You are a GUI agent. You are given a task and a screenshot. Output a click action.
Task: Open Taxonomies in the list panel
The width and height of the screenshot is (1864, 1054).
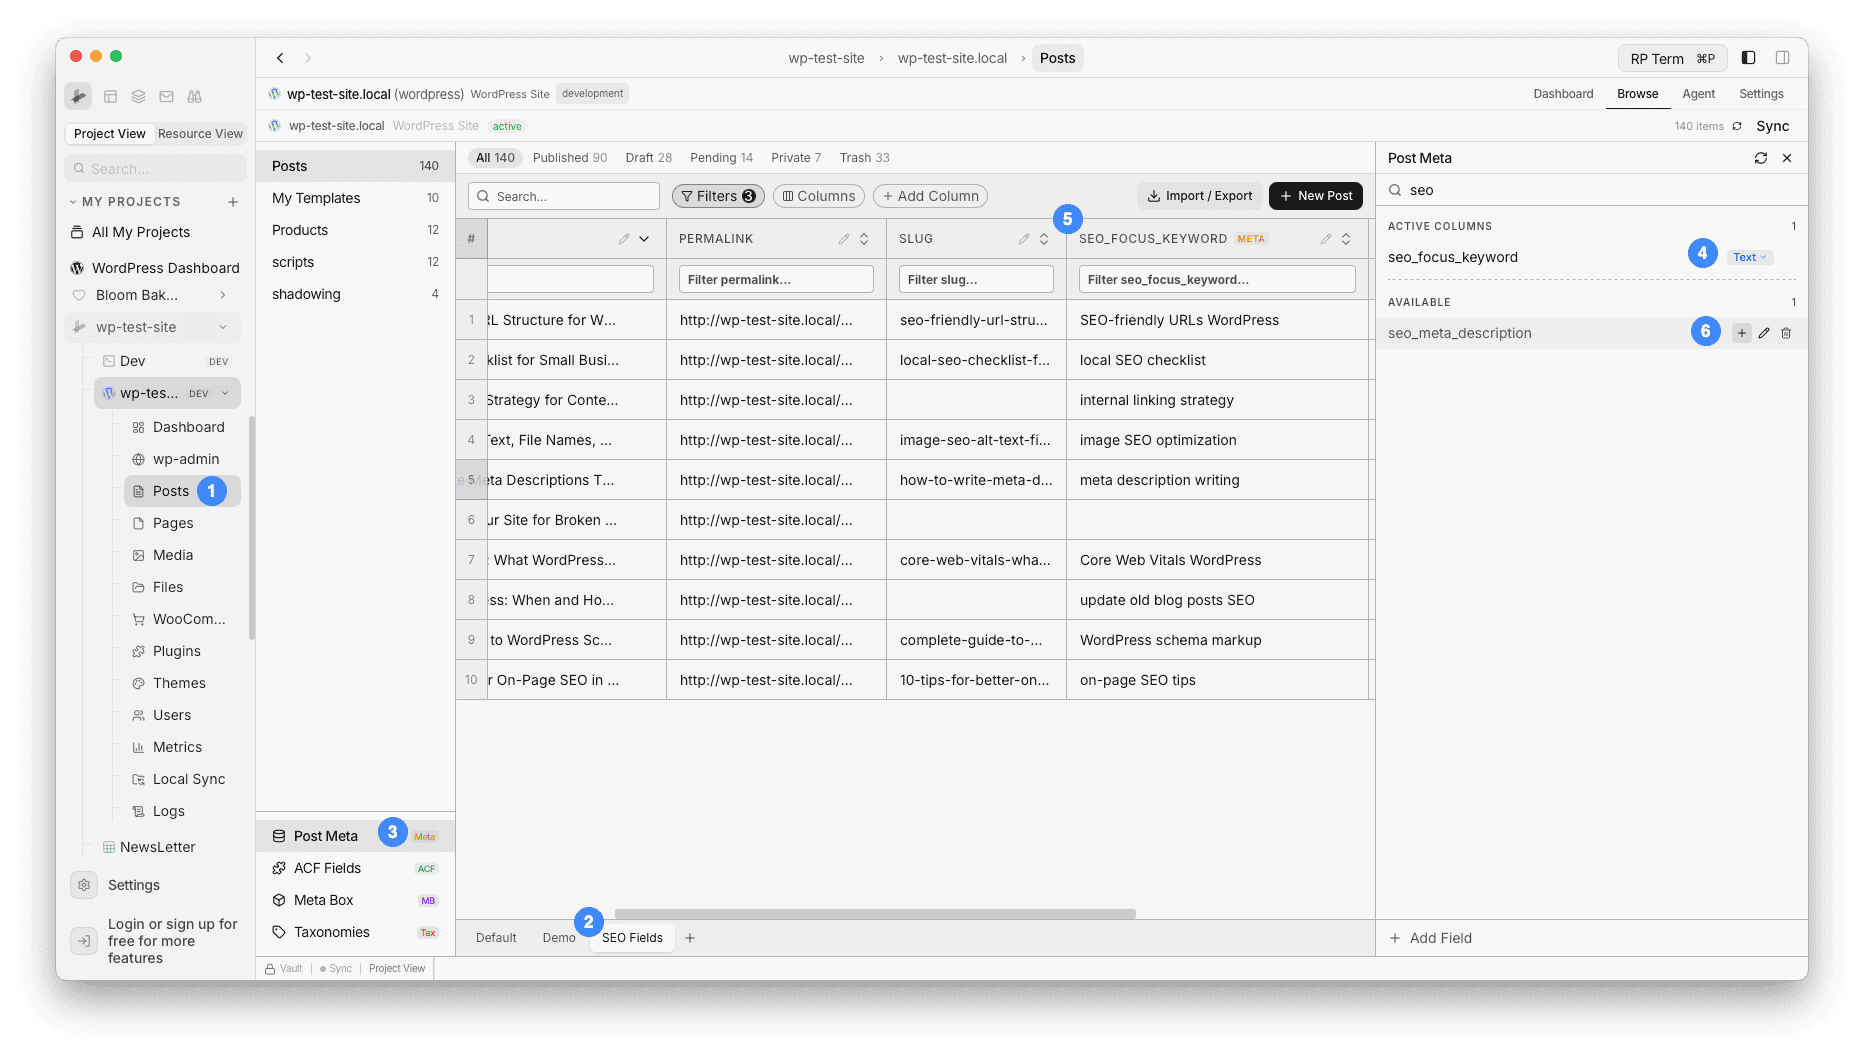[355, 932]
